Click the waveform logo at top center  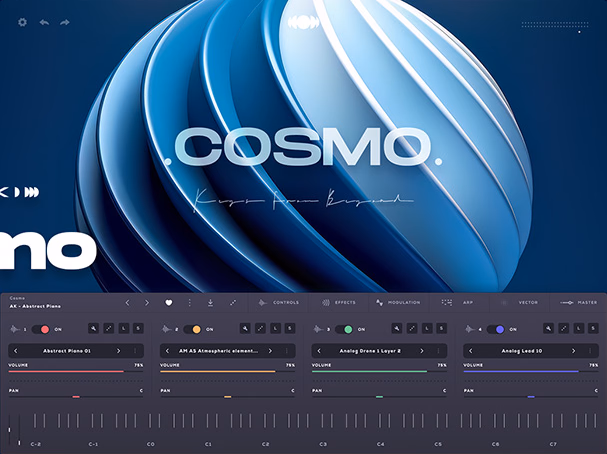point(304,22)
